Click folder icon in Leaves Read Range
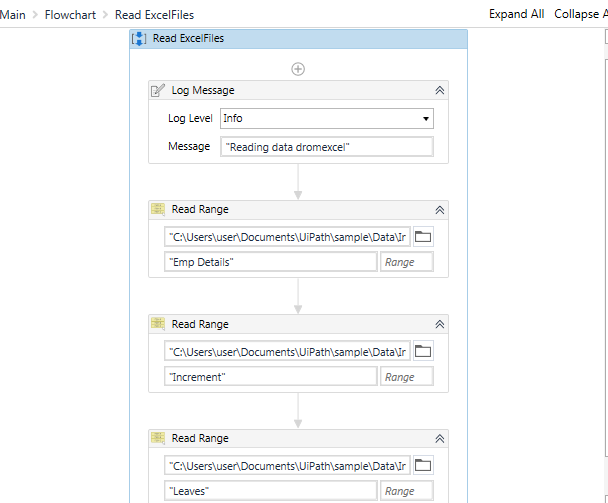 (x=423, y=465)
